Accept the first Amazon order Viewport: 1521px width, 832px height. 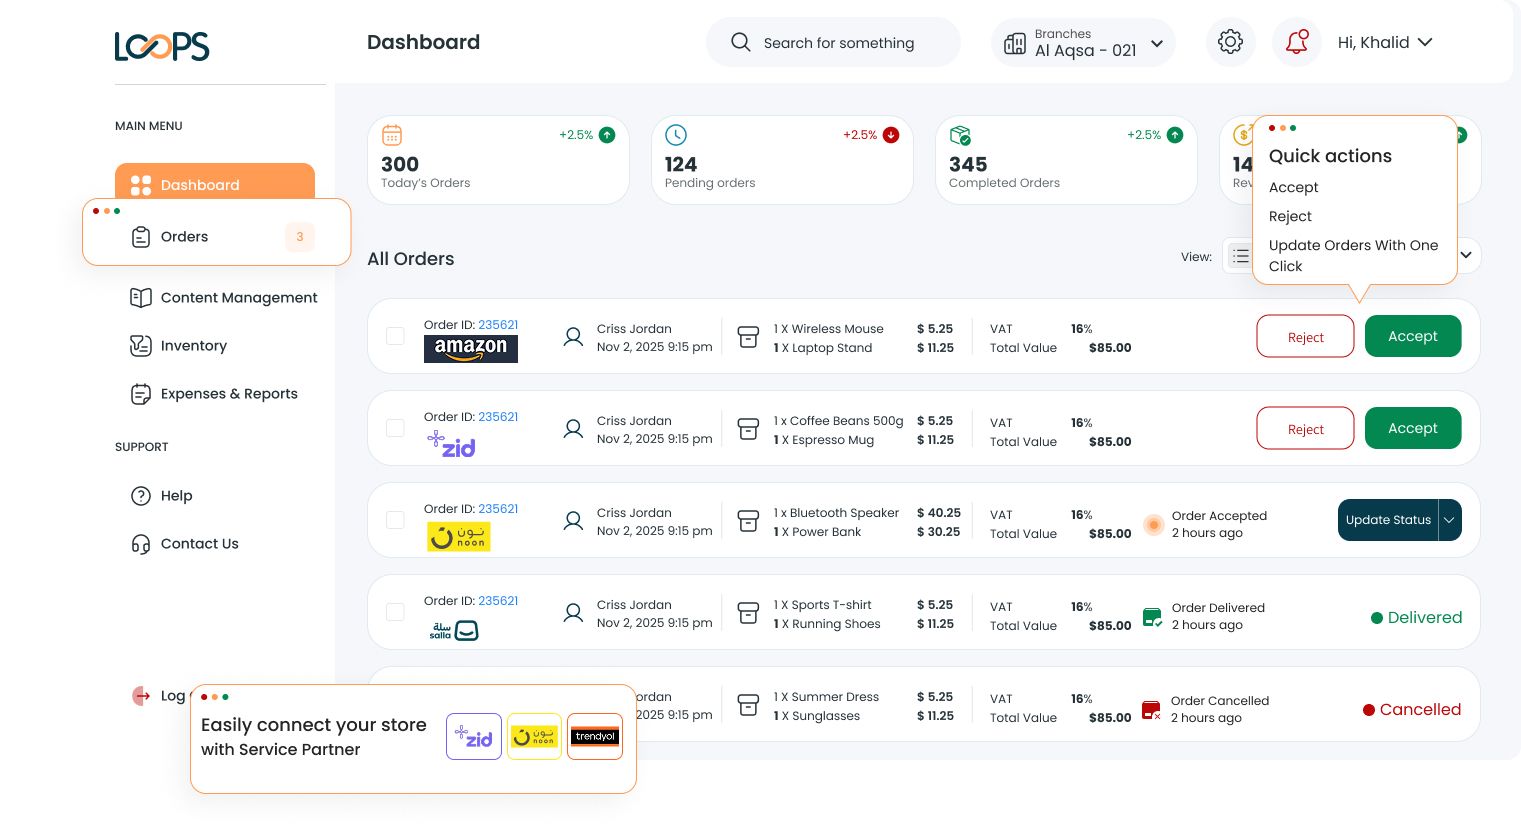click(1413, 336)
